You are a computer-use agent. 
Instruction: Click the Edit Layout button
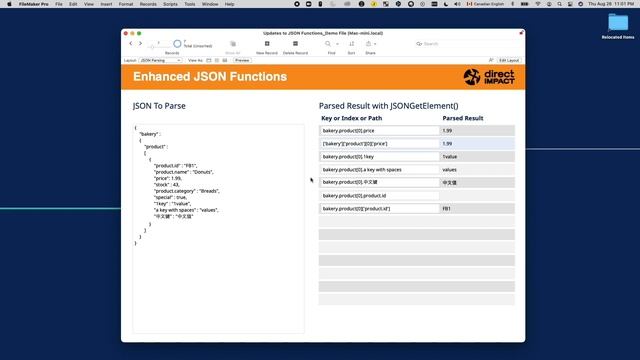click(509, 60)
